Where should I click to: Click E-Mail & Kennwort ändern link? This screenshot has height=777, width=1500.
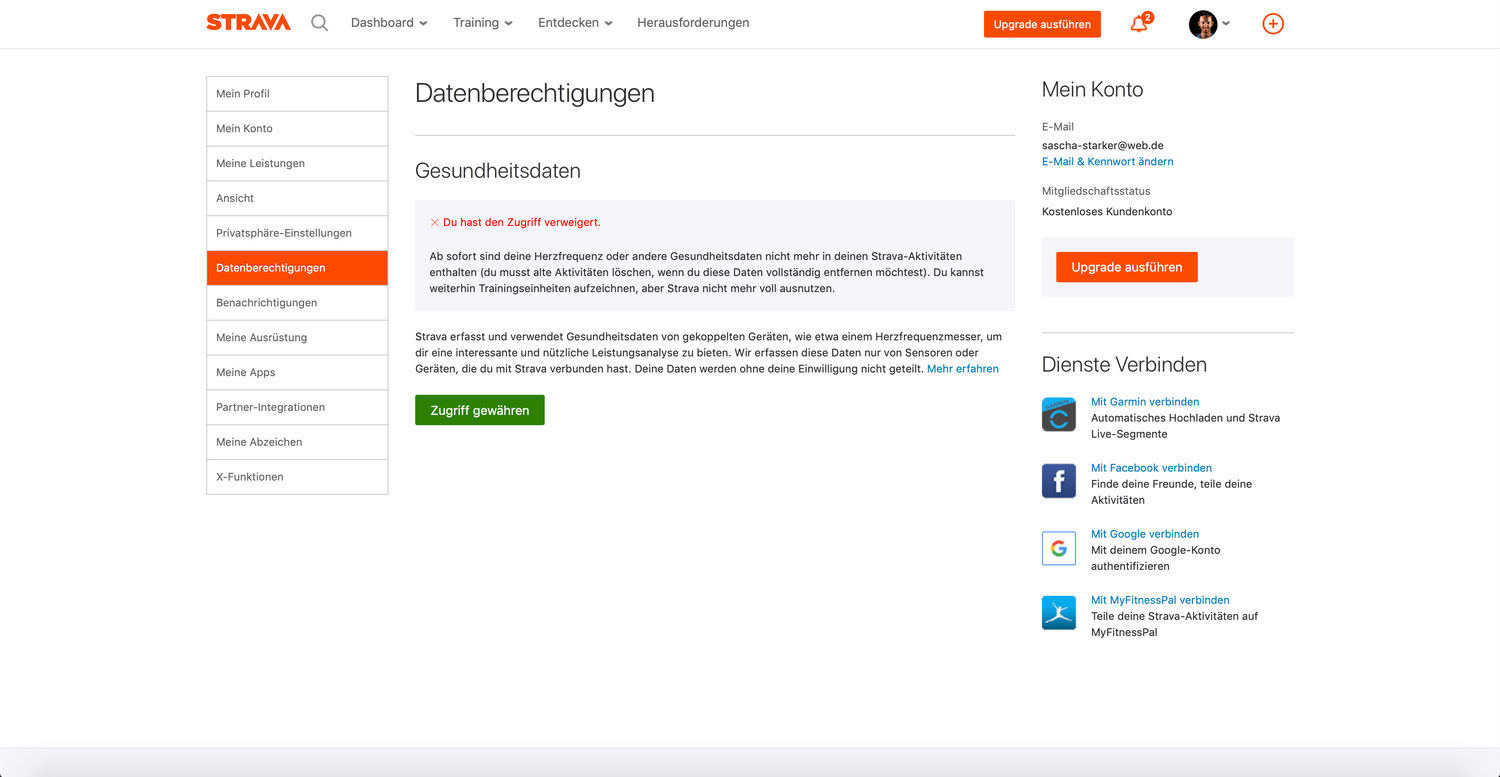[1108, 161]
